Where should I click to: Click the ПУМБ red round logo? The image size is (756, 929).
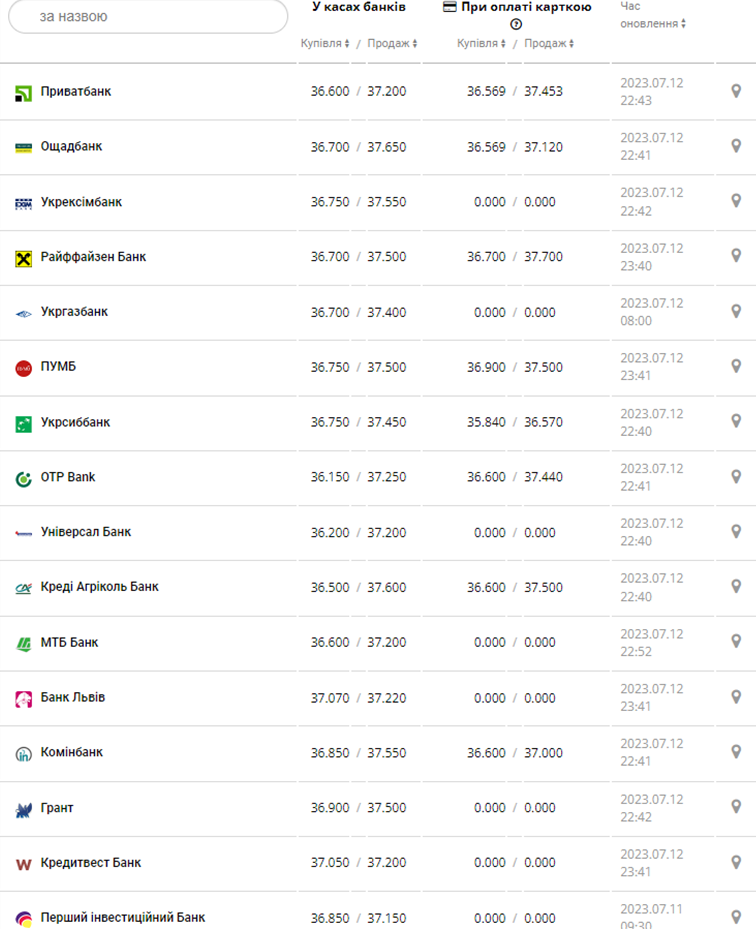(x=24, y=368)
